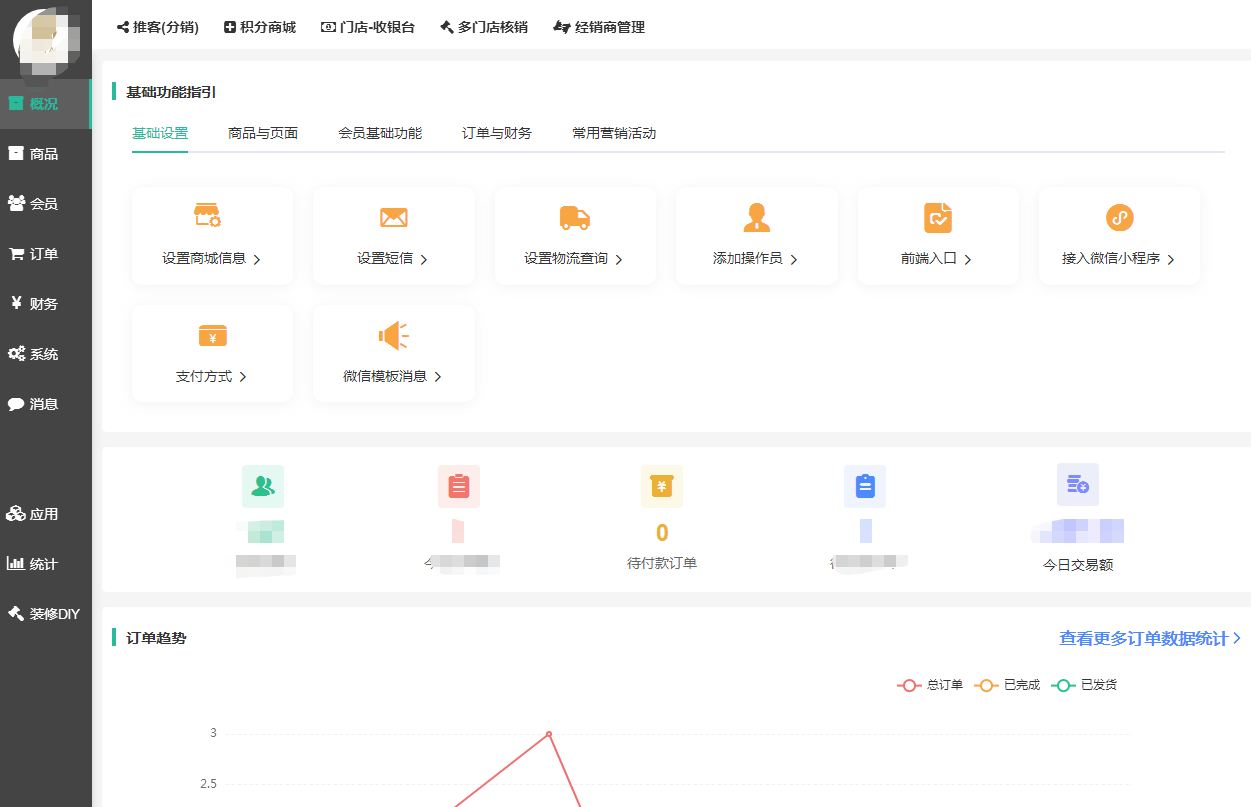Click the 装修DIY hammer icon
This screenshot has height=807, width=1251.
pos(16,614)
